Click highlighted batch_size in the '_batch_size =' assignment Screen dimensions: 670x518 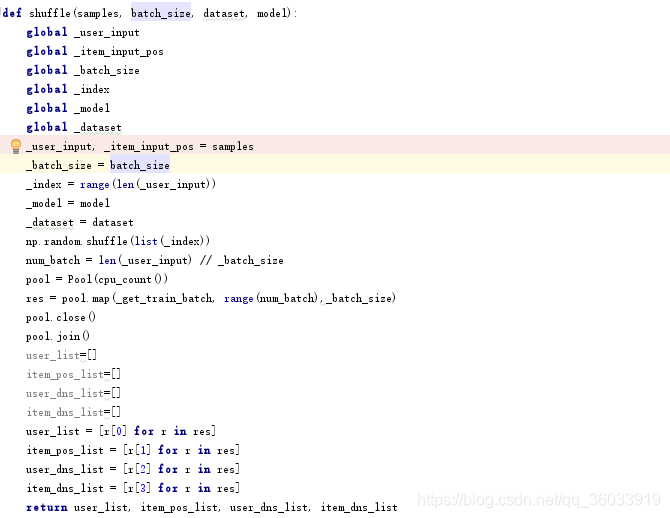pos(140,165)
